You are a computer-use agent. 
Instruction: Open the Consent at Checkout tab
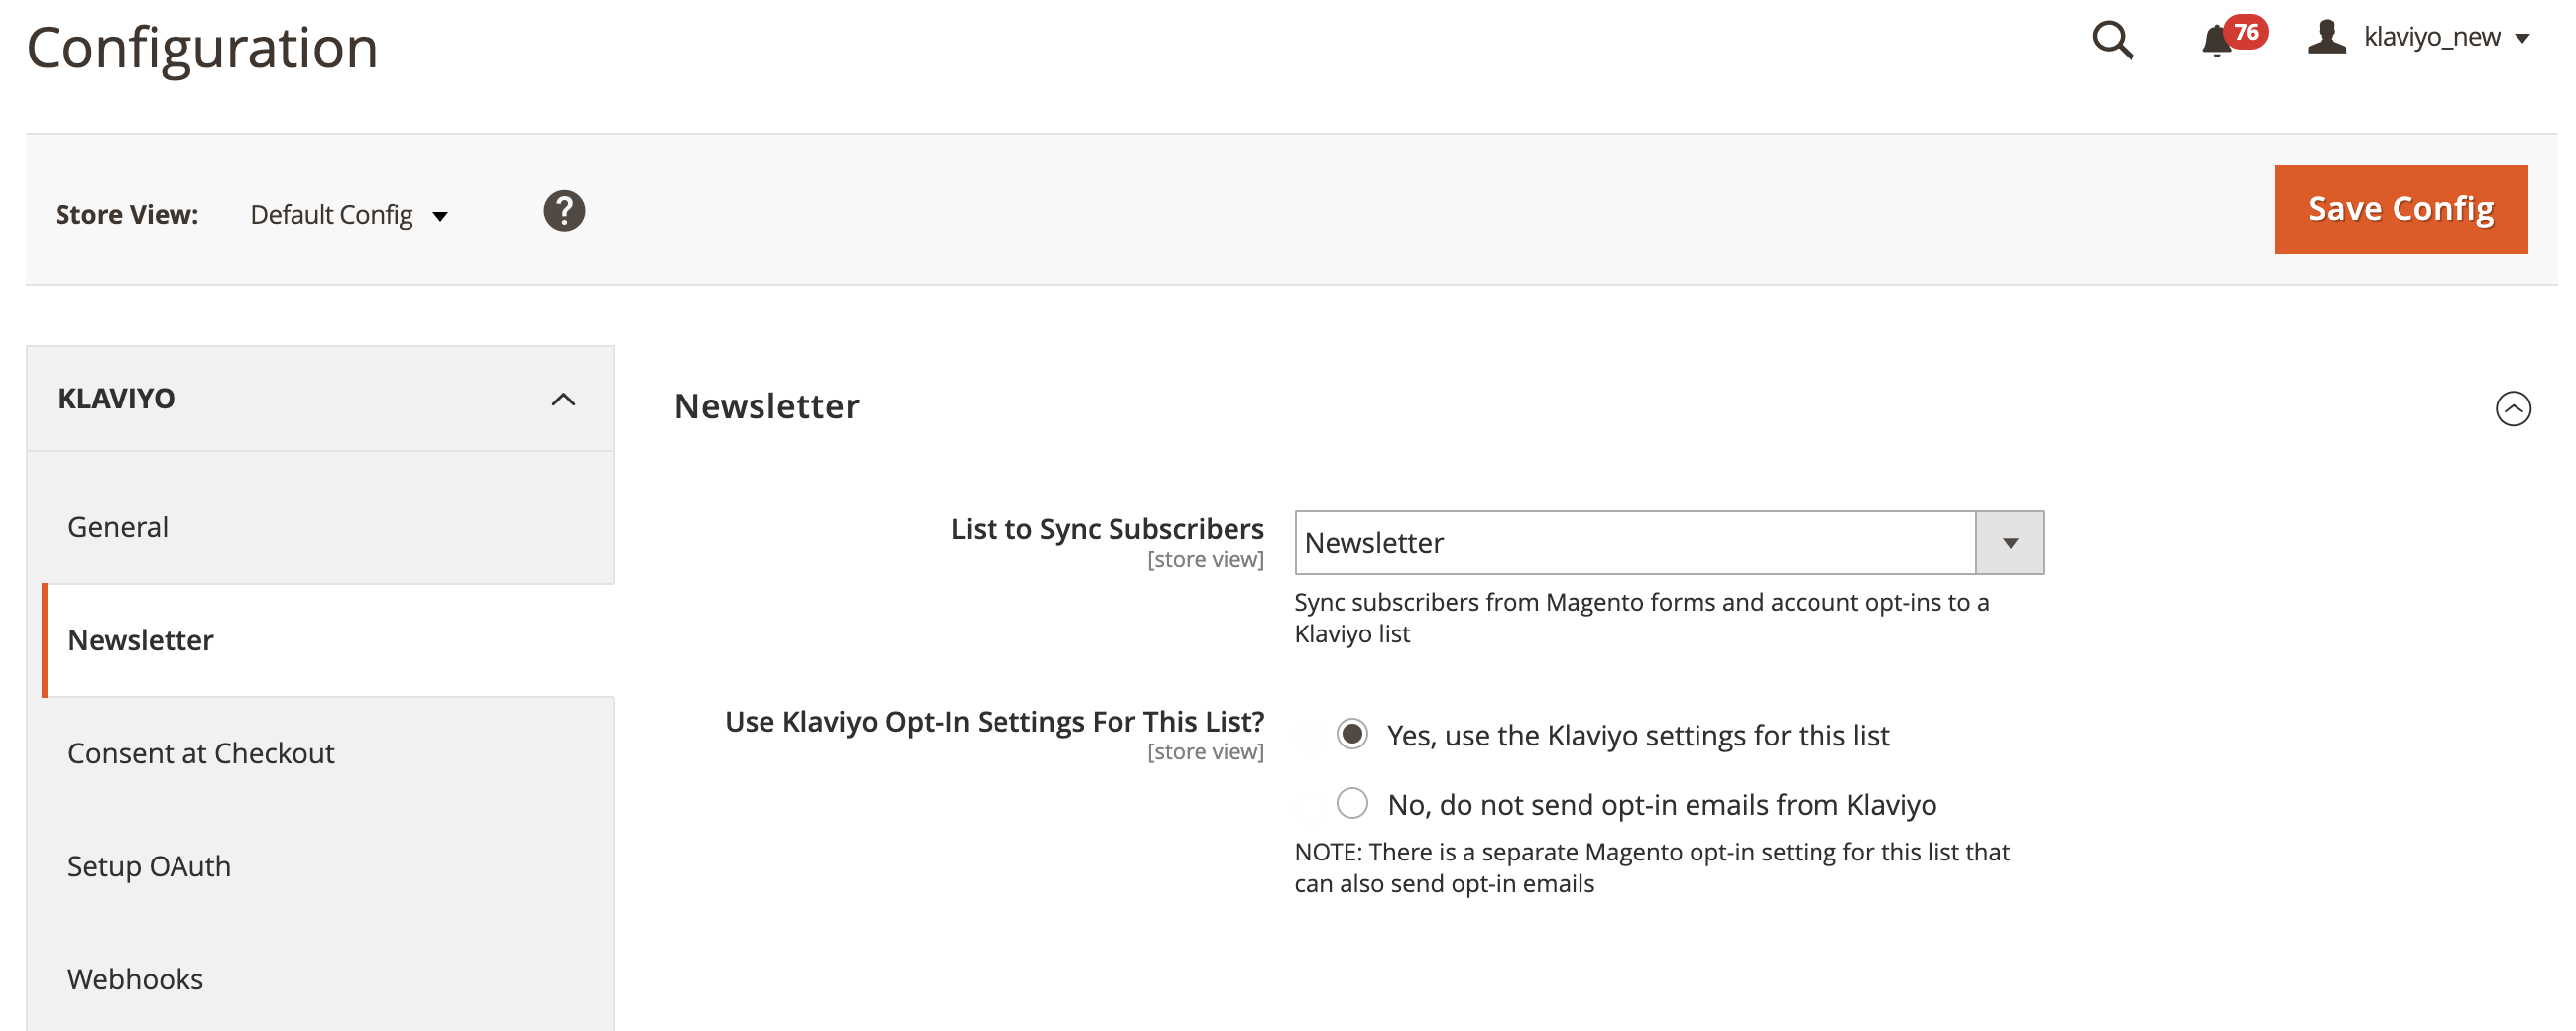coord(200,753)
